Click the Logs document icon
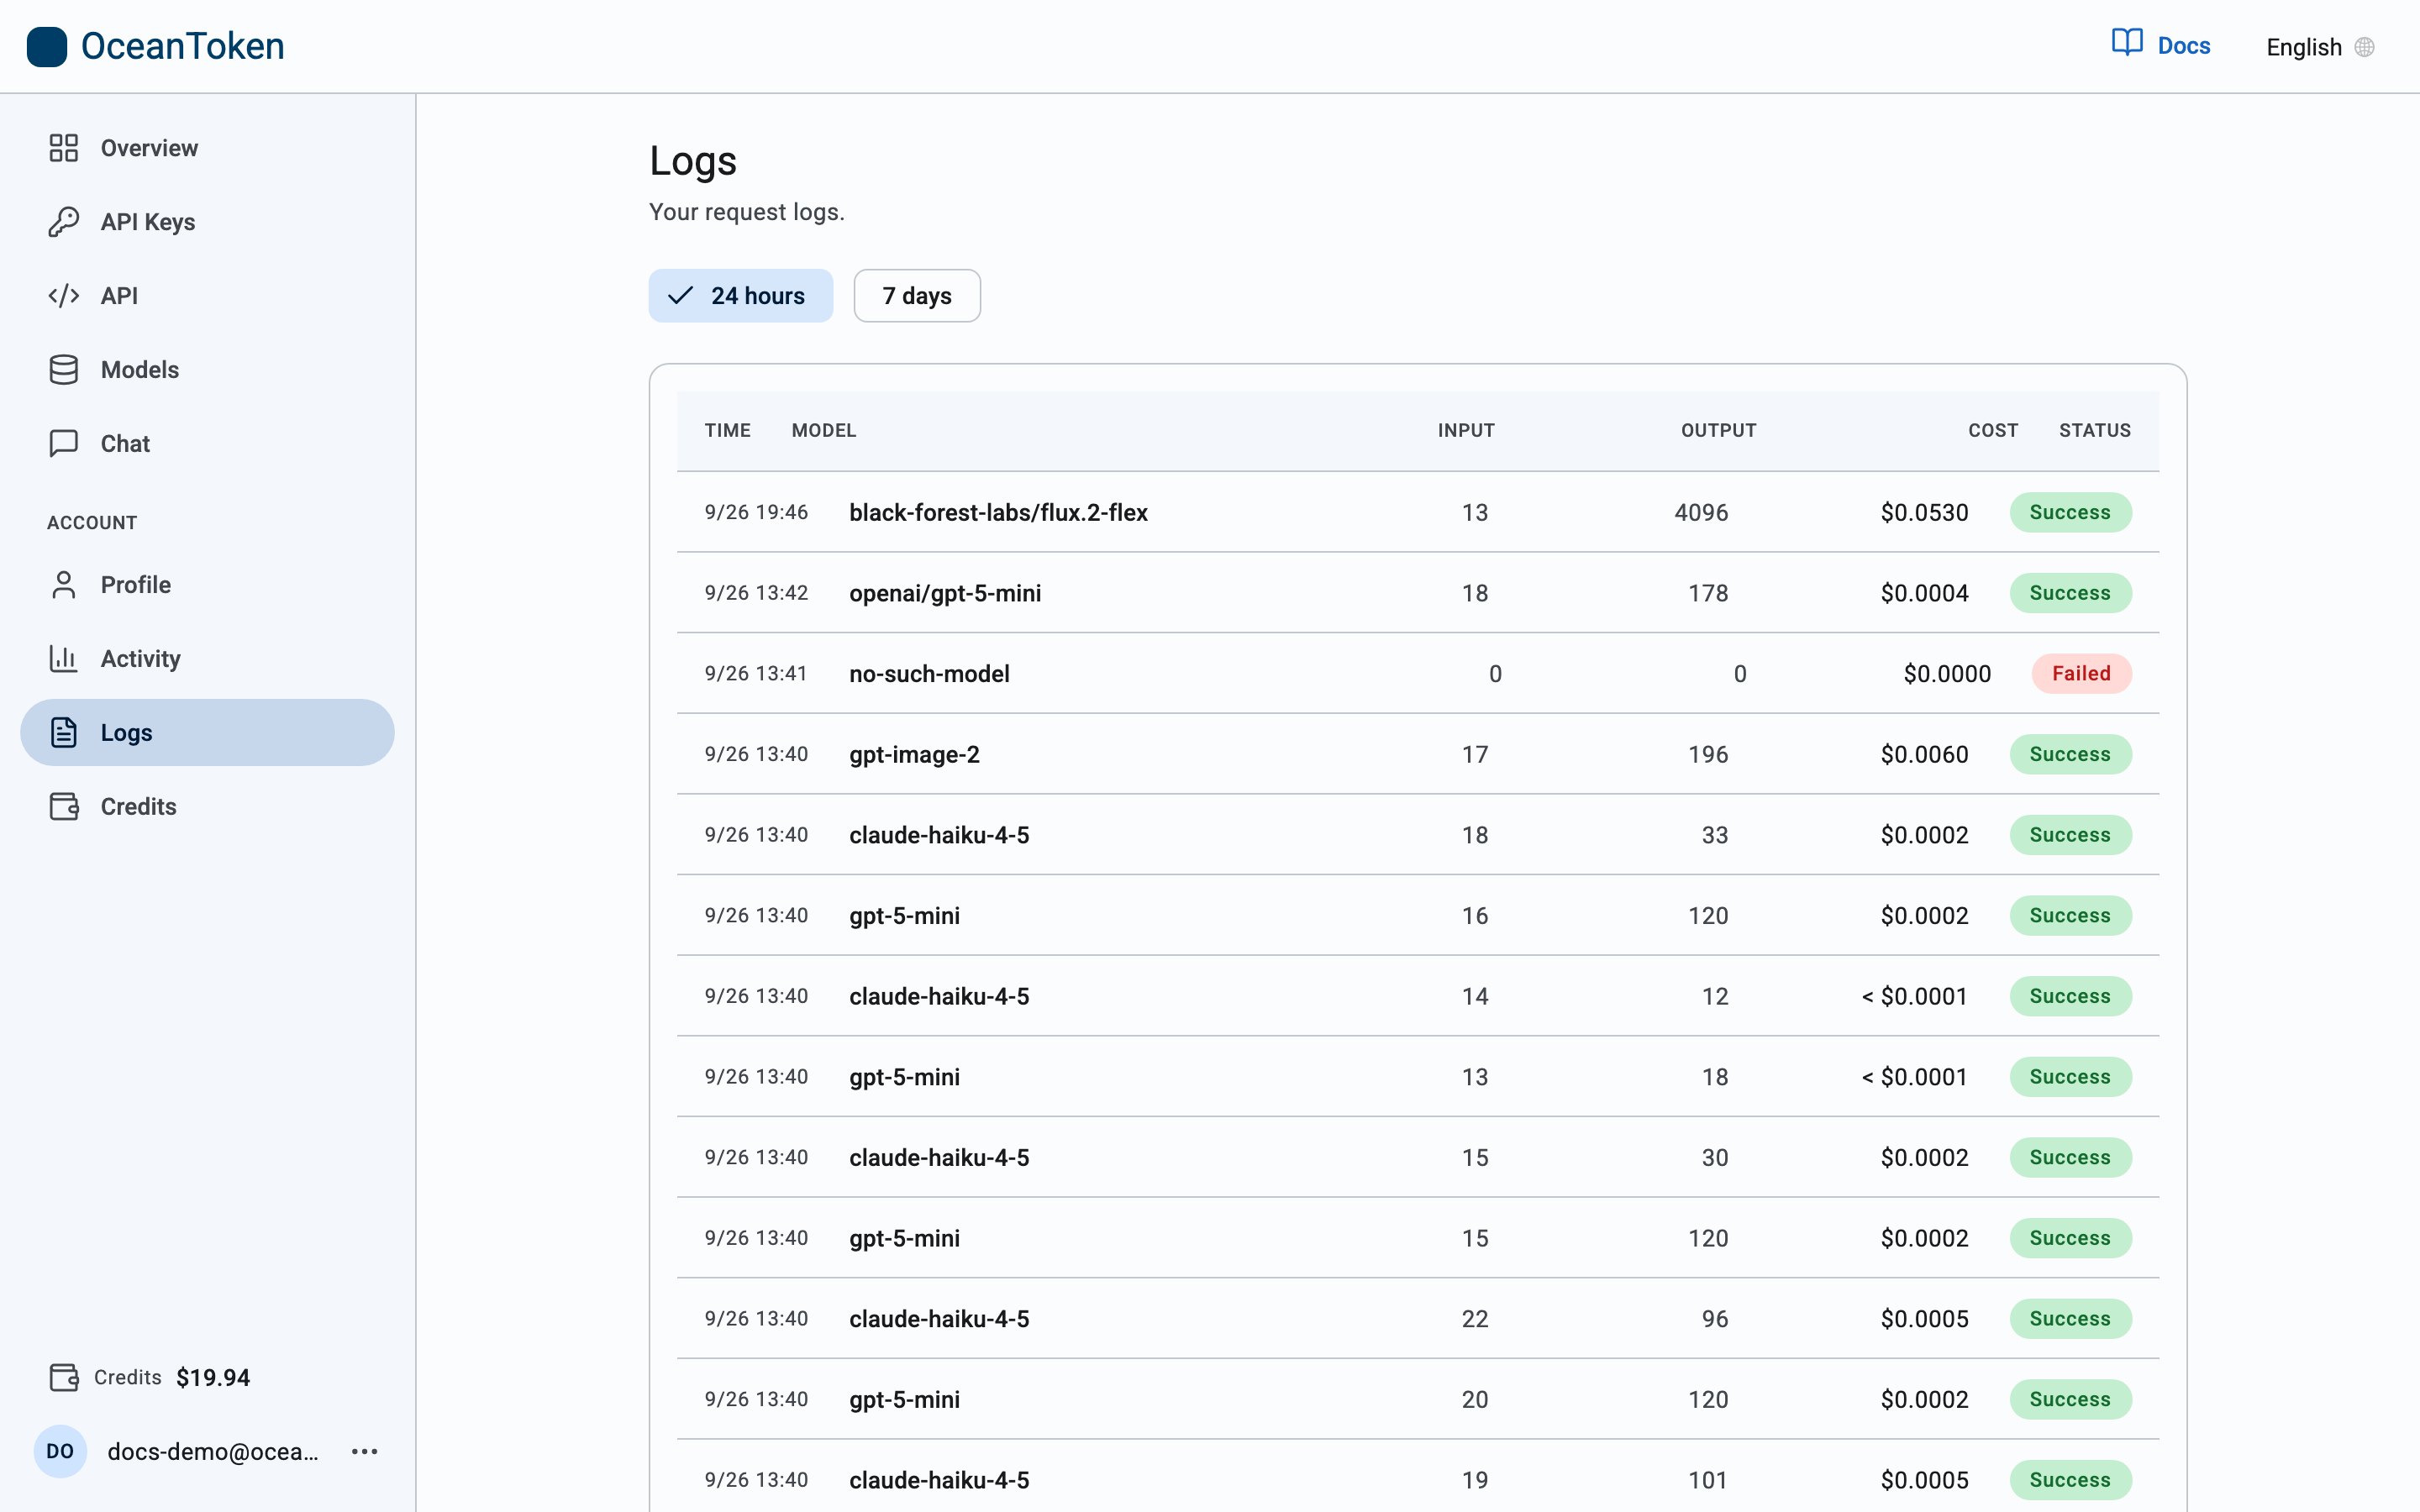This screenshot has height=1512, width=2420. click(64, 732)
